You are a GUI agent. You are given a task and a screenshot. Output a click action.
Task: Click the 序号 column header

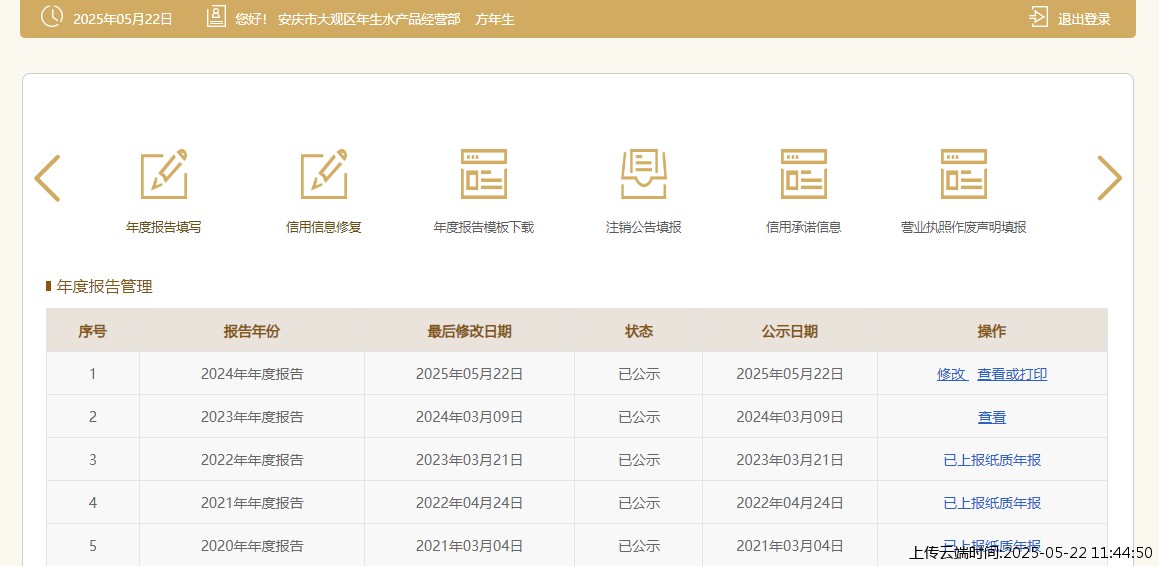point(92,331)
